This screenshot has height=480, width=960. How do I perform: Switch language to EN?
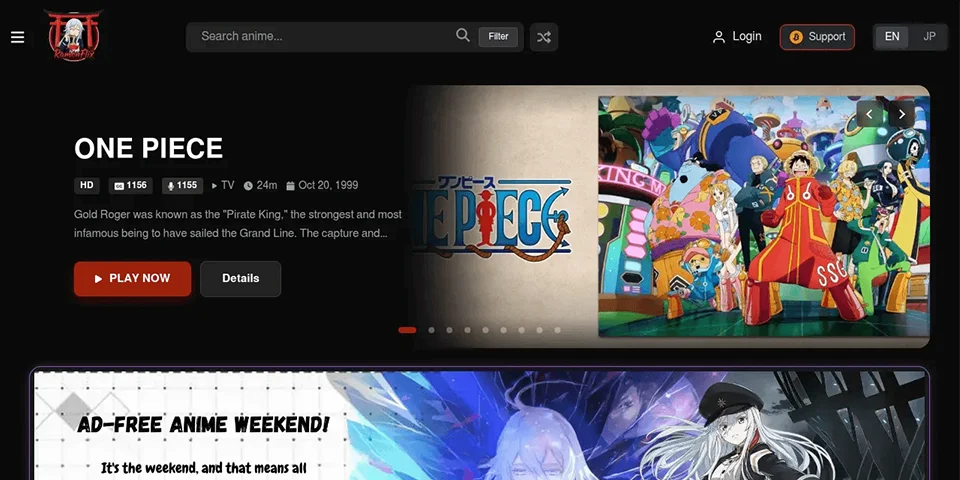tap(892, 37)
